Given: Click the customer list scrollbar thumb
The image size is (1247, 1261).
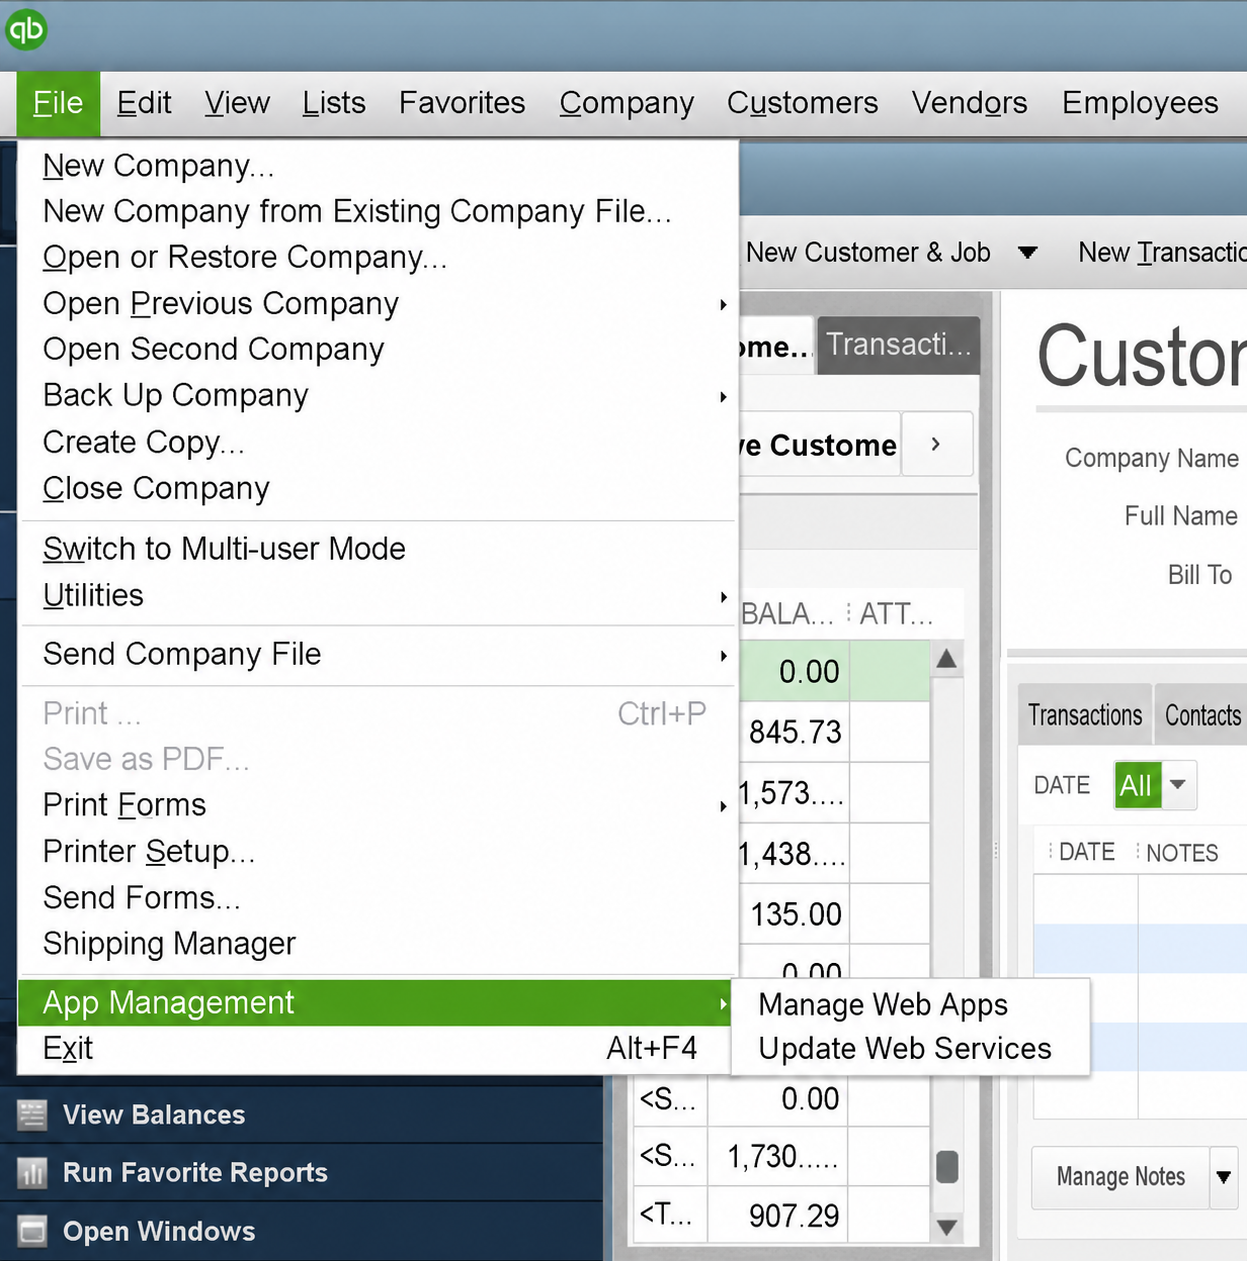Looking at the screenshot, I should [x=947, y=1167].
